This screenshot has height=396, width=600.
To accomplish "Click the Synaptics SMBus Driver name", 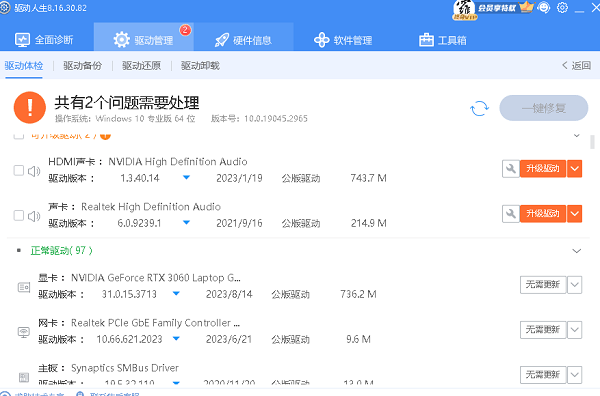I will coord(125,368).
